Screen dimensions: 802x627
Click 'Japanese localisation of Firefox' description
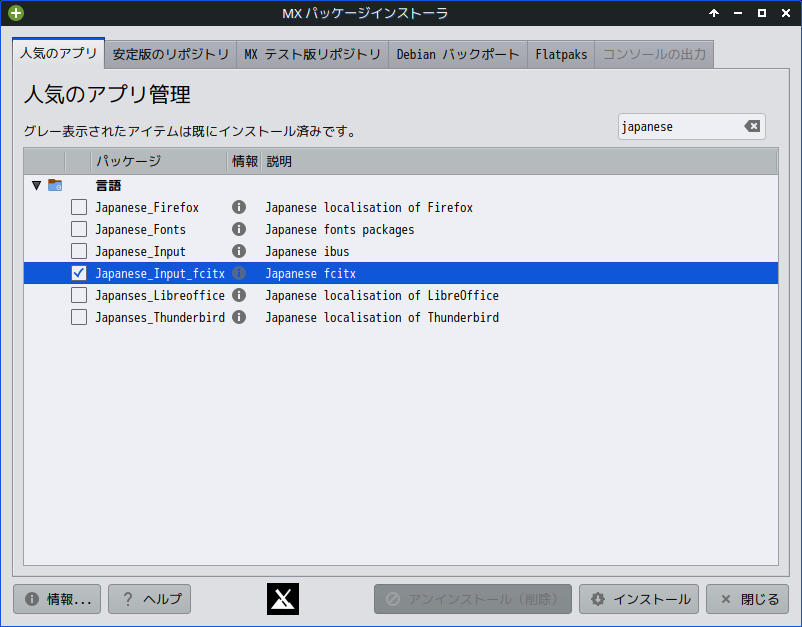click(x=369, y=208)
